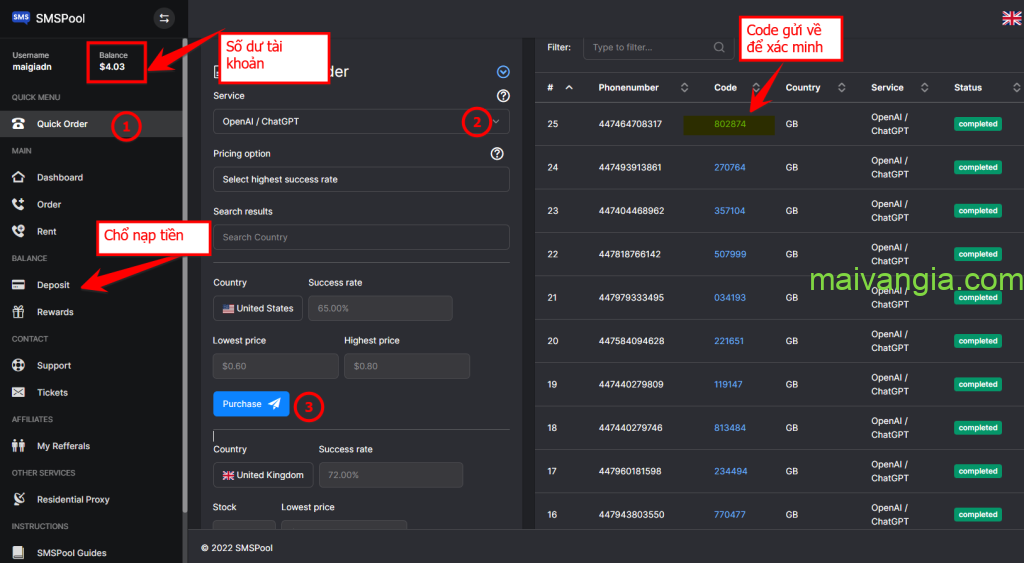Image resolution: width=1024 pixels, height=563 pixels.
Task: Click the 65.00% success rate field
Action: click(380, 308)
